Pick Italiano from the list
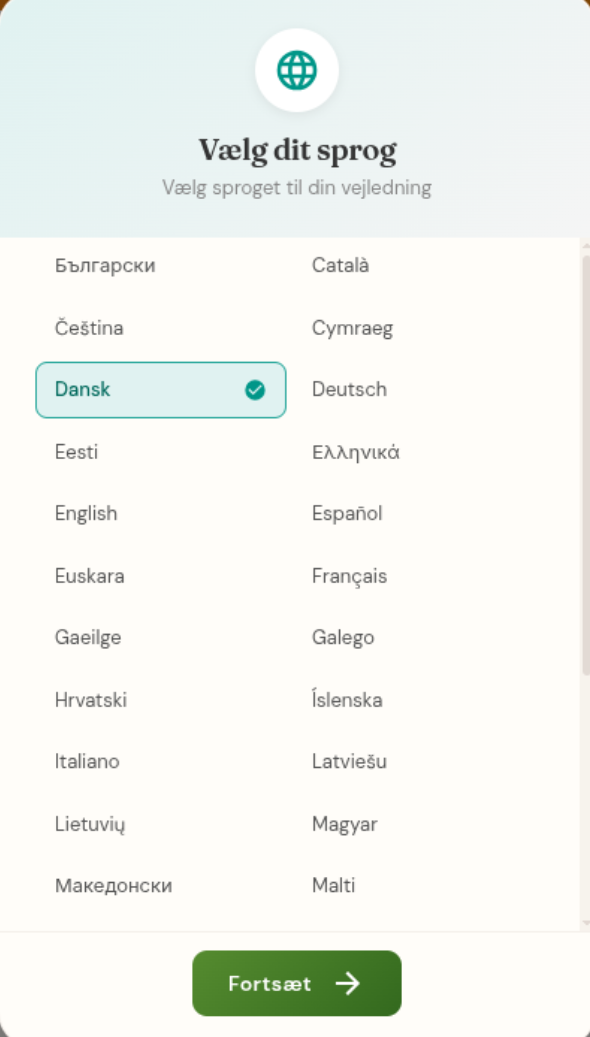590x1037 pixels. click(161, 762)
